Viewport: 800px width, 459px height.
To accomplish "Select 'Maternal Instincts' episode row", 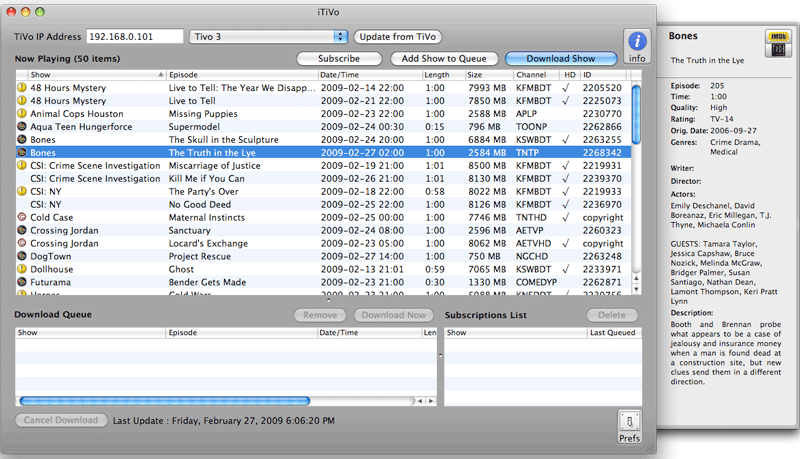I will pos(323,217).
